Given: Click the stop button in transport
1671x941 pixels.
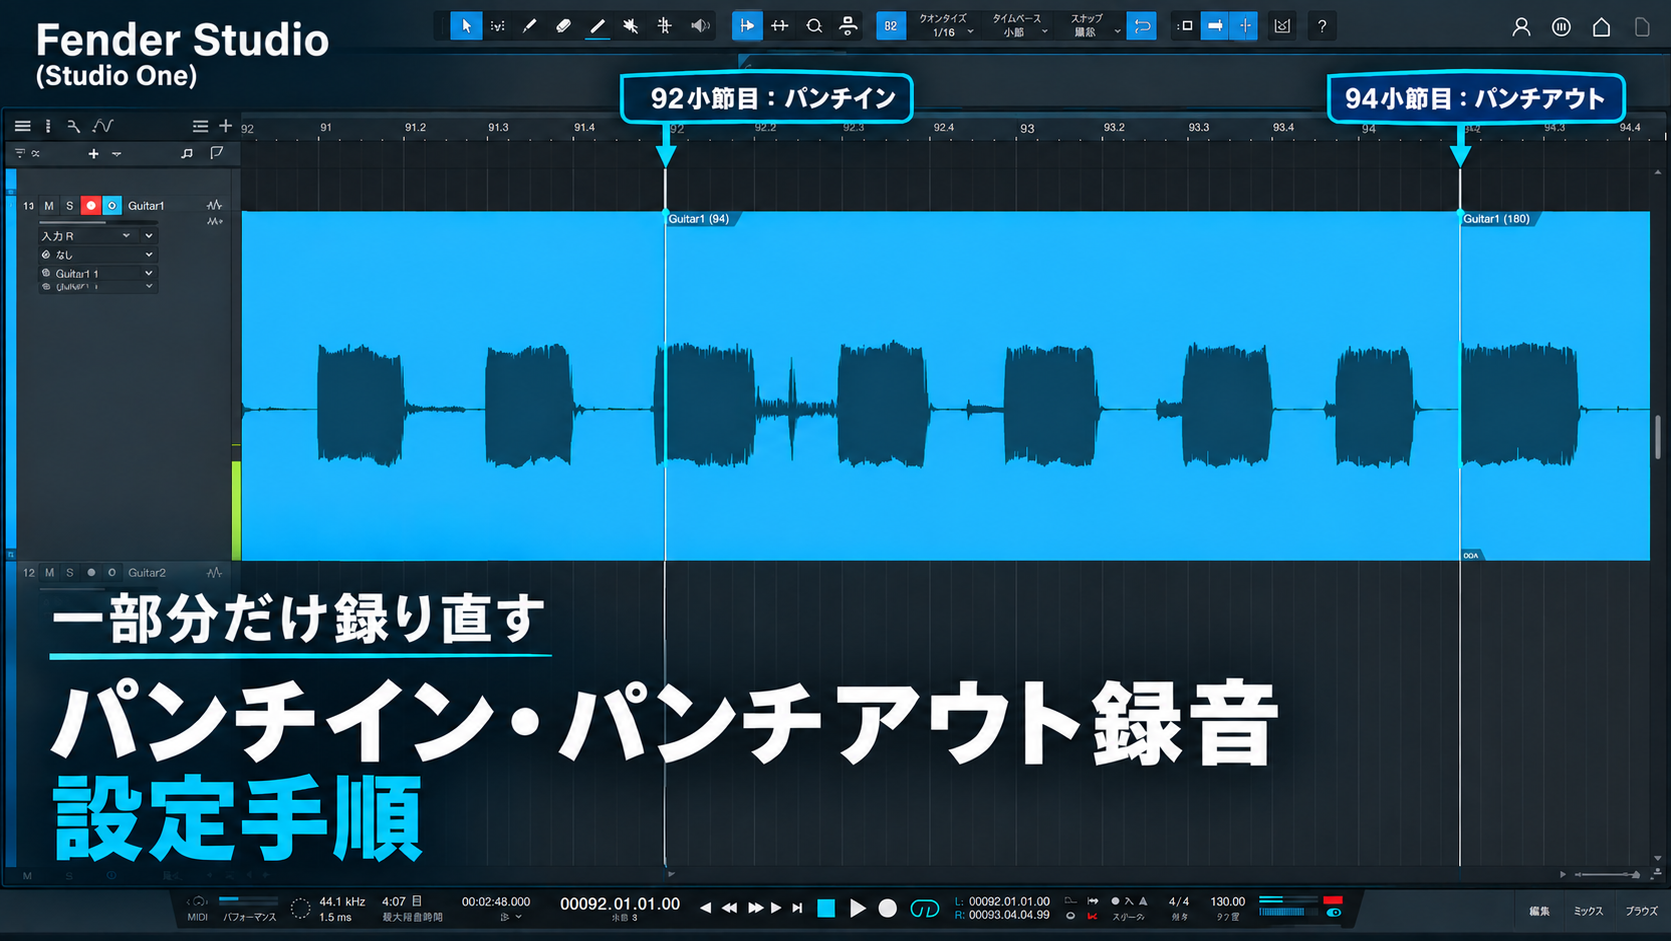Looking at the screenshot, I should pos(826,908).
